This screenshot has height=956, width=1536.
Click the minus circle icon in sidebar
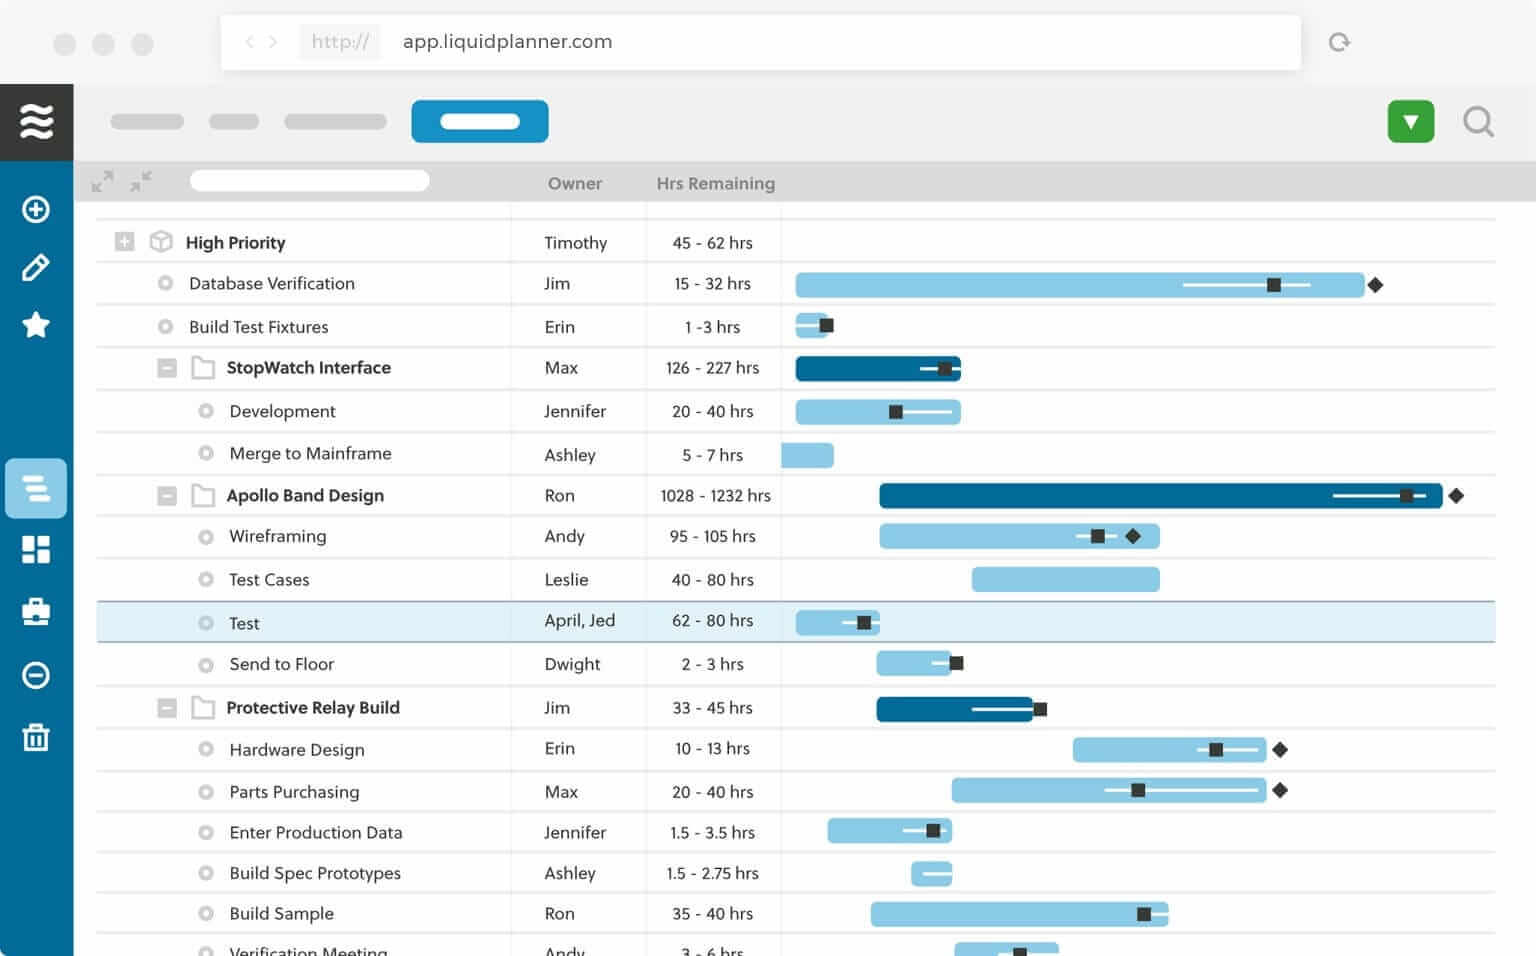(x=36, y=675)
